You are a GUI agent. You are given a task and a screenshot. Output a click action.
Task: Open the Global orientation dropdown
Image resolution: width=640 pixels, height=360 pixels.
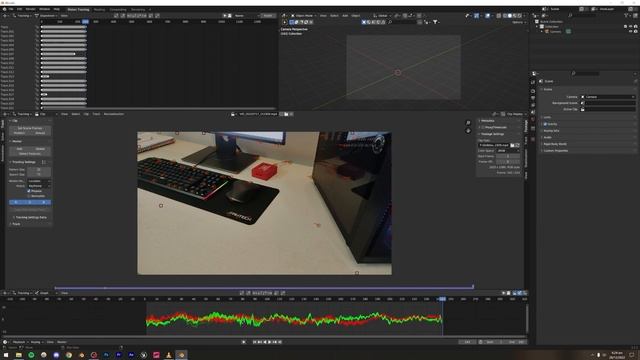(x=382, y=16)
